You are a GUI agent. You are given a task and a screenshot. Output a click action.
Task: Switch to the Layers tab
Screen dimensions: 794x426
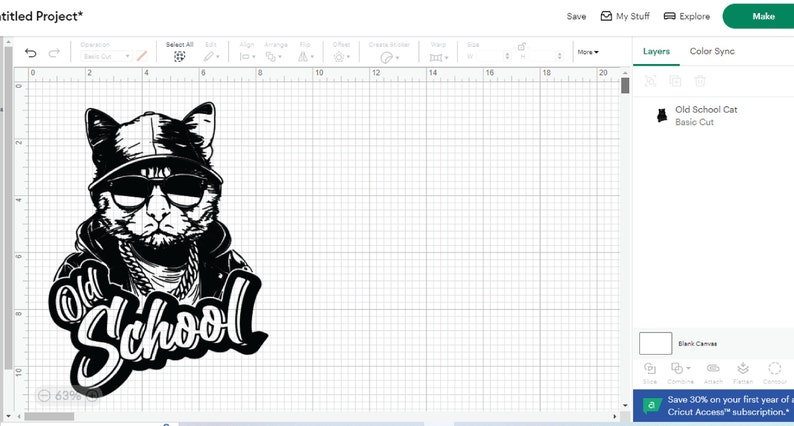(x=656, y=51)
